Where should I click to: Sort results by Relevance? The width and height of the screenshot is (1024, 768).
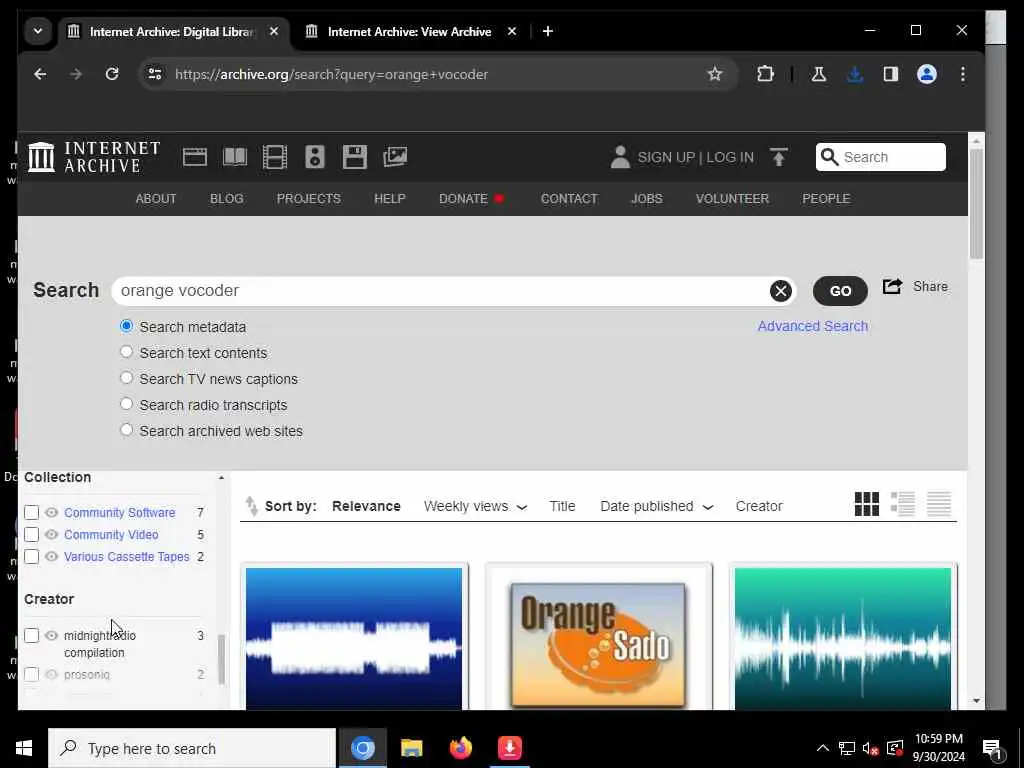(x=366, y=506)
